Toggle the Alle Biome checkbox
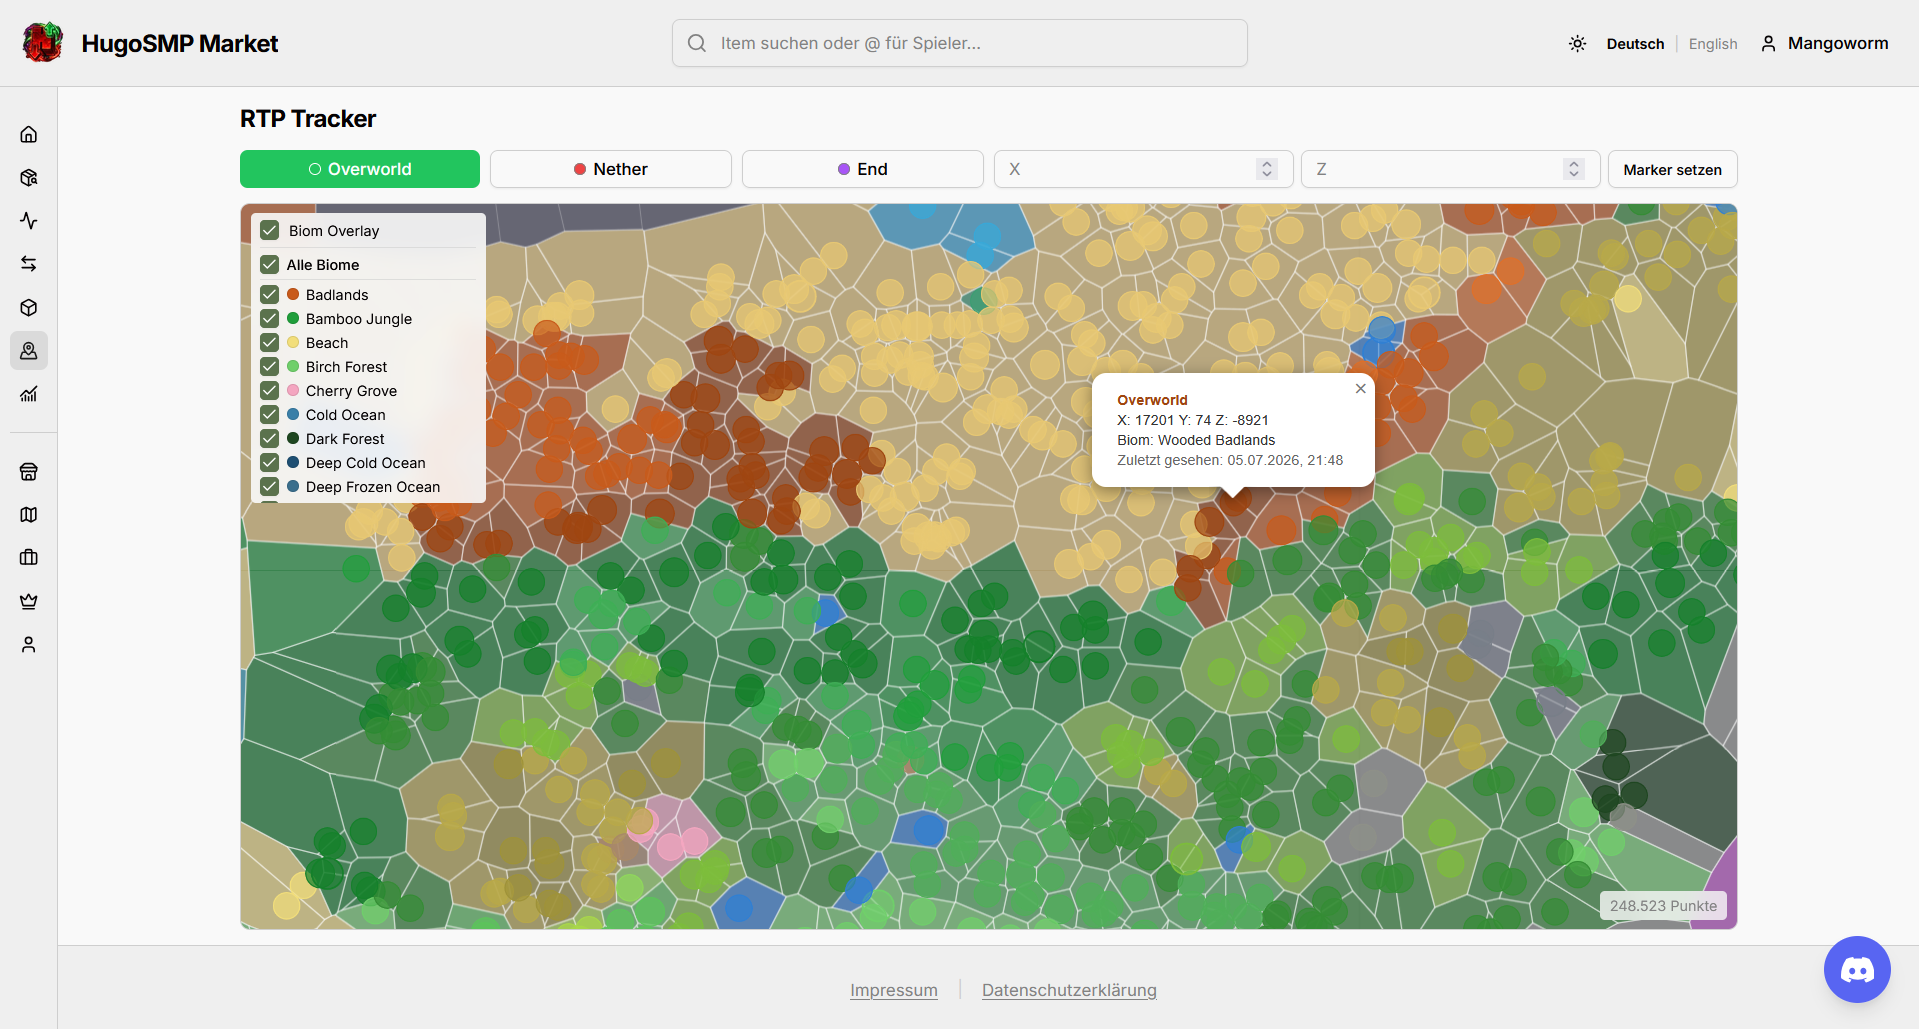Screen dimensions: 1919x1029 click(x=270, y=265)
